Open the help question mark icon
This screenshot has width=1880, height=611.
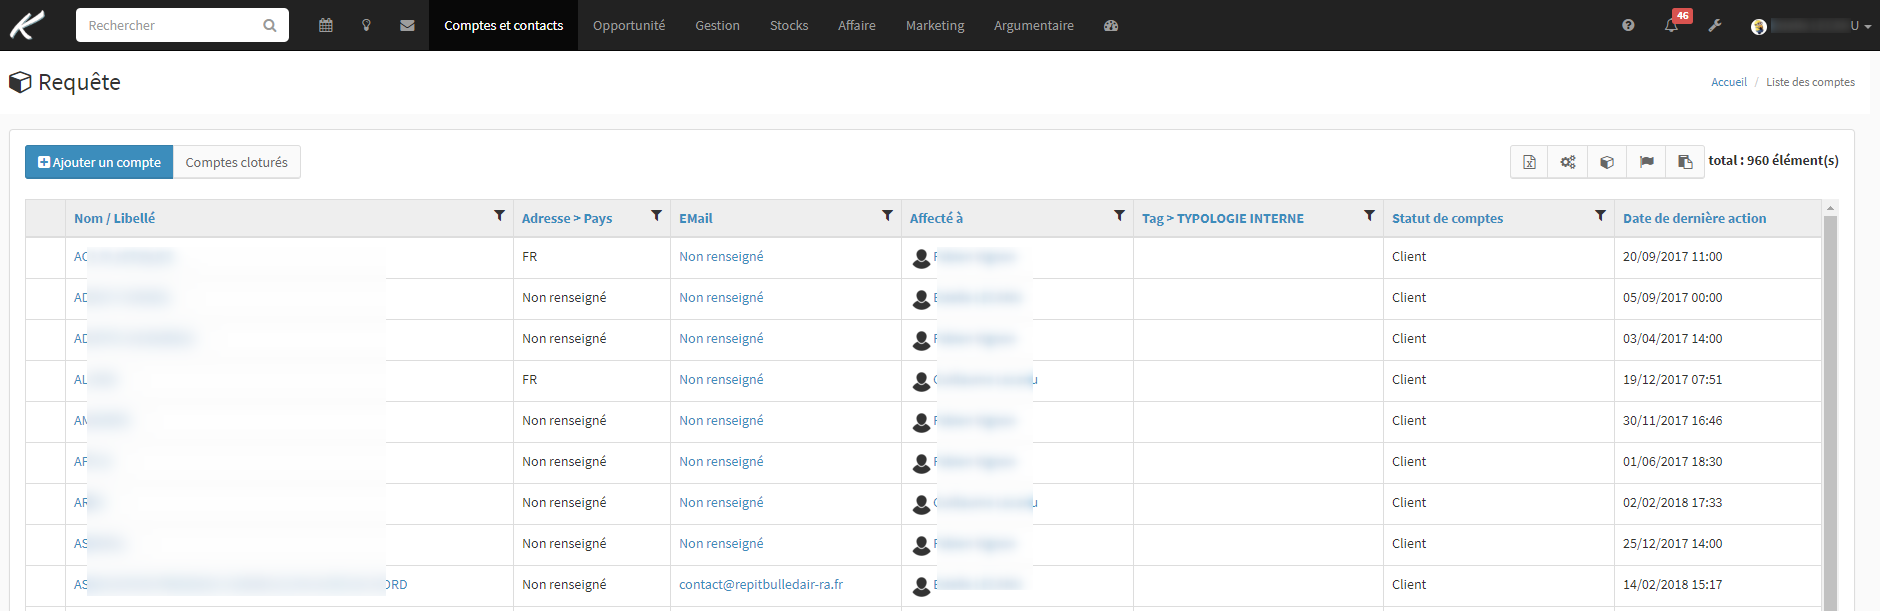[1628, 26]
